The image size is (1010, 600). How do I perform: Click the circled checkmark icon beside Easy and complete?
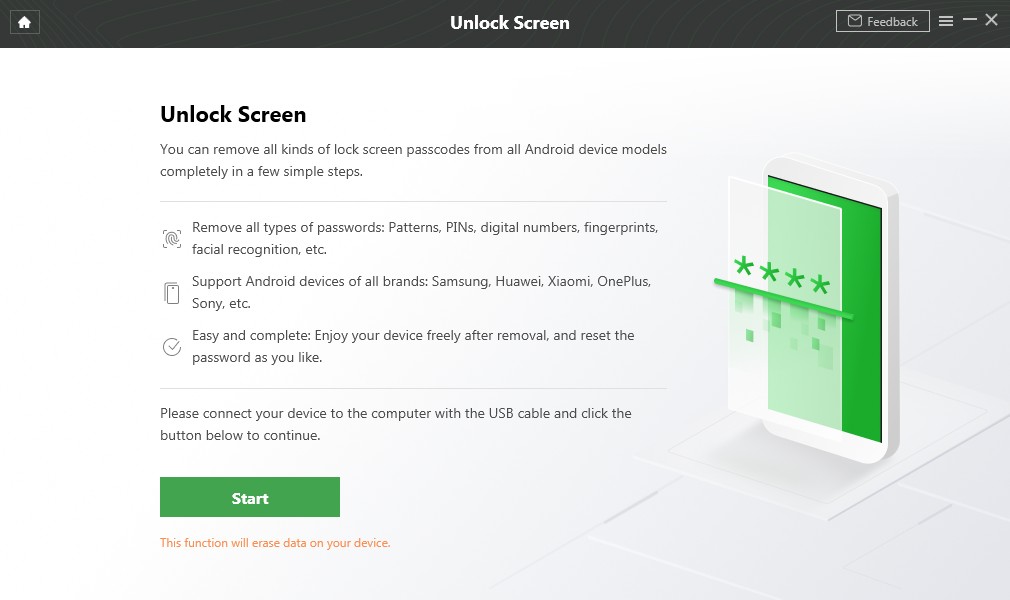click(x=171, y=344)
